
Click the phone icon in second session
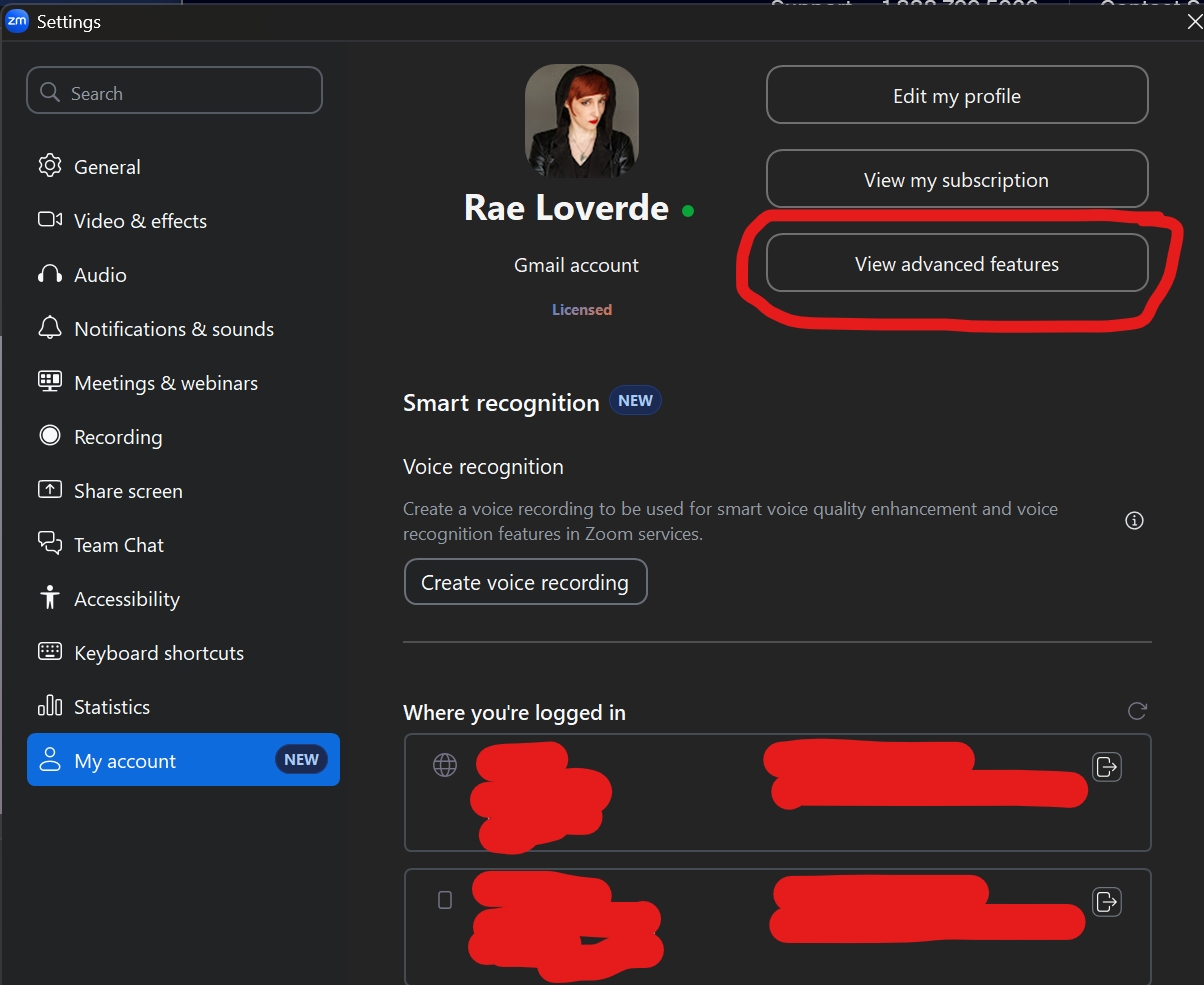(x=445, y=900)
